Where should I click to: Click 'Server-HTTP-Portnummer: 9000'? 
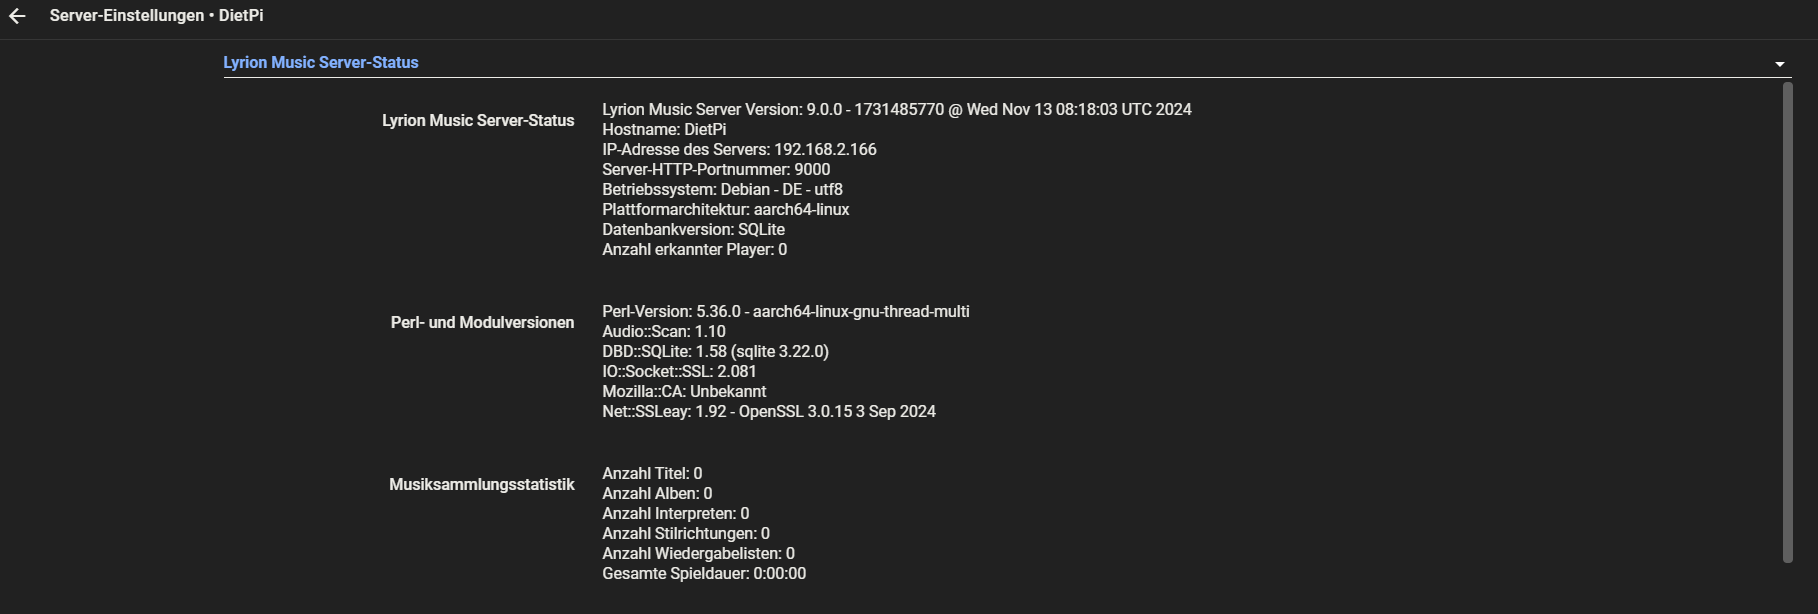[x=716, y=170]
